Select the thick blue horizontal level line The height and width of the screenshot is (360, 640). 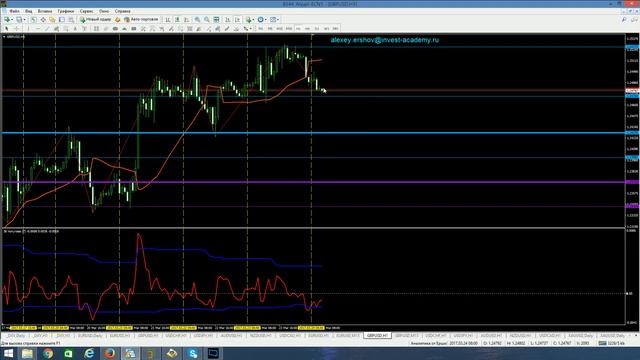coord(313,133)
